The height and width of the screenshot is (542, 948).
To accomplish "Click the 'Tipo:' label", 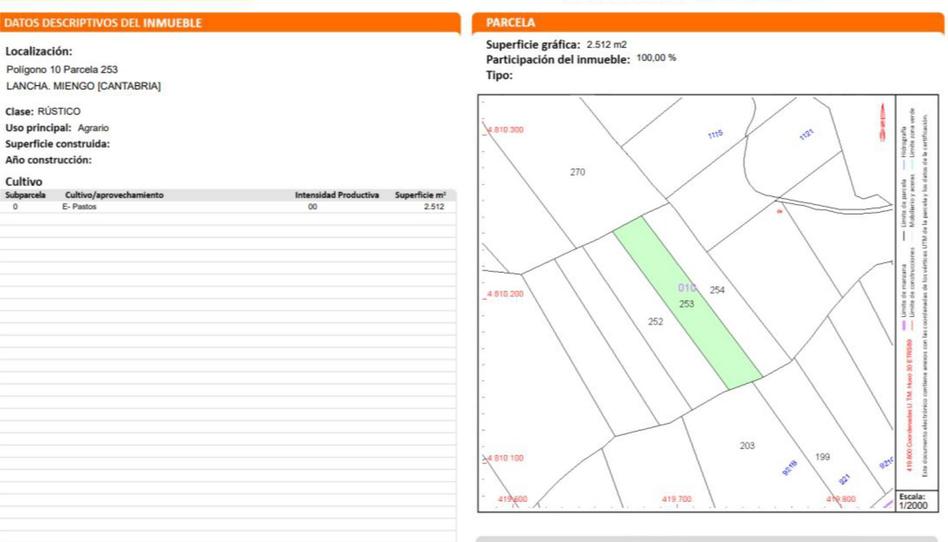I will tap(499, 75).
